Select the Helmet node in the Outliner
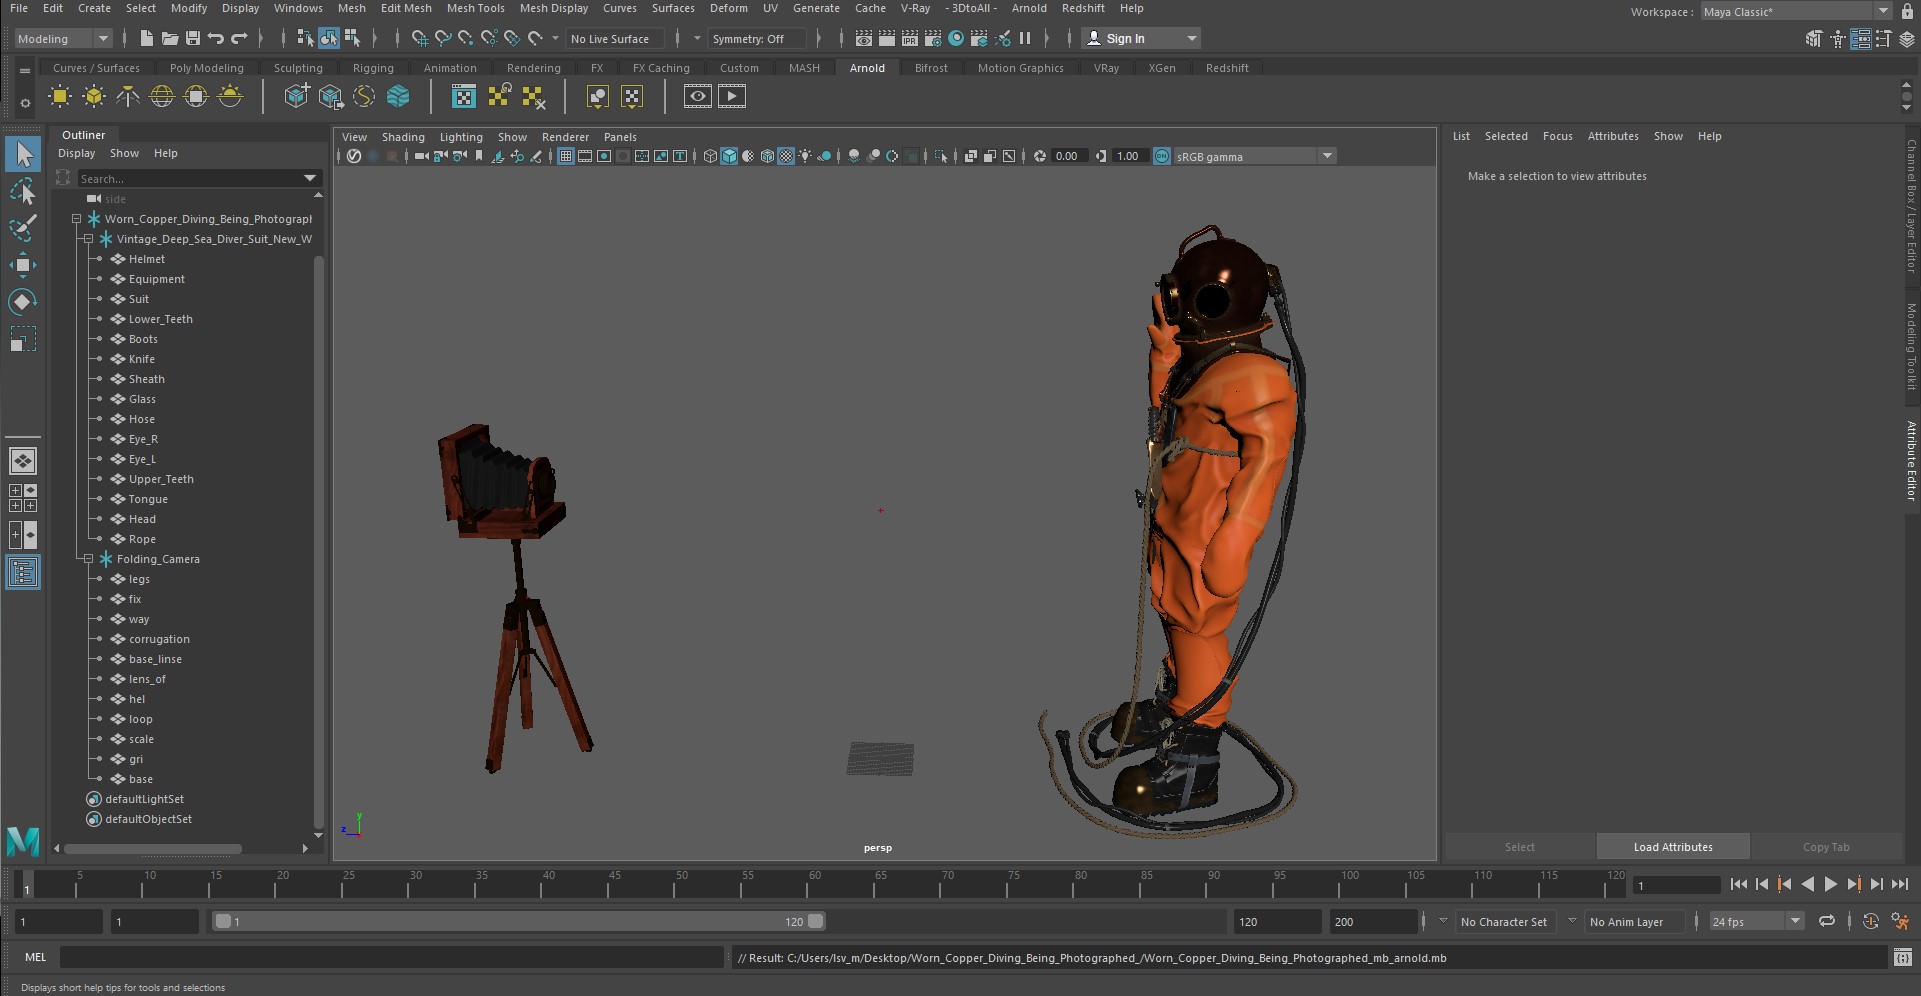1921x996 pixels. pos(147,259)
